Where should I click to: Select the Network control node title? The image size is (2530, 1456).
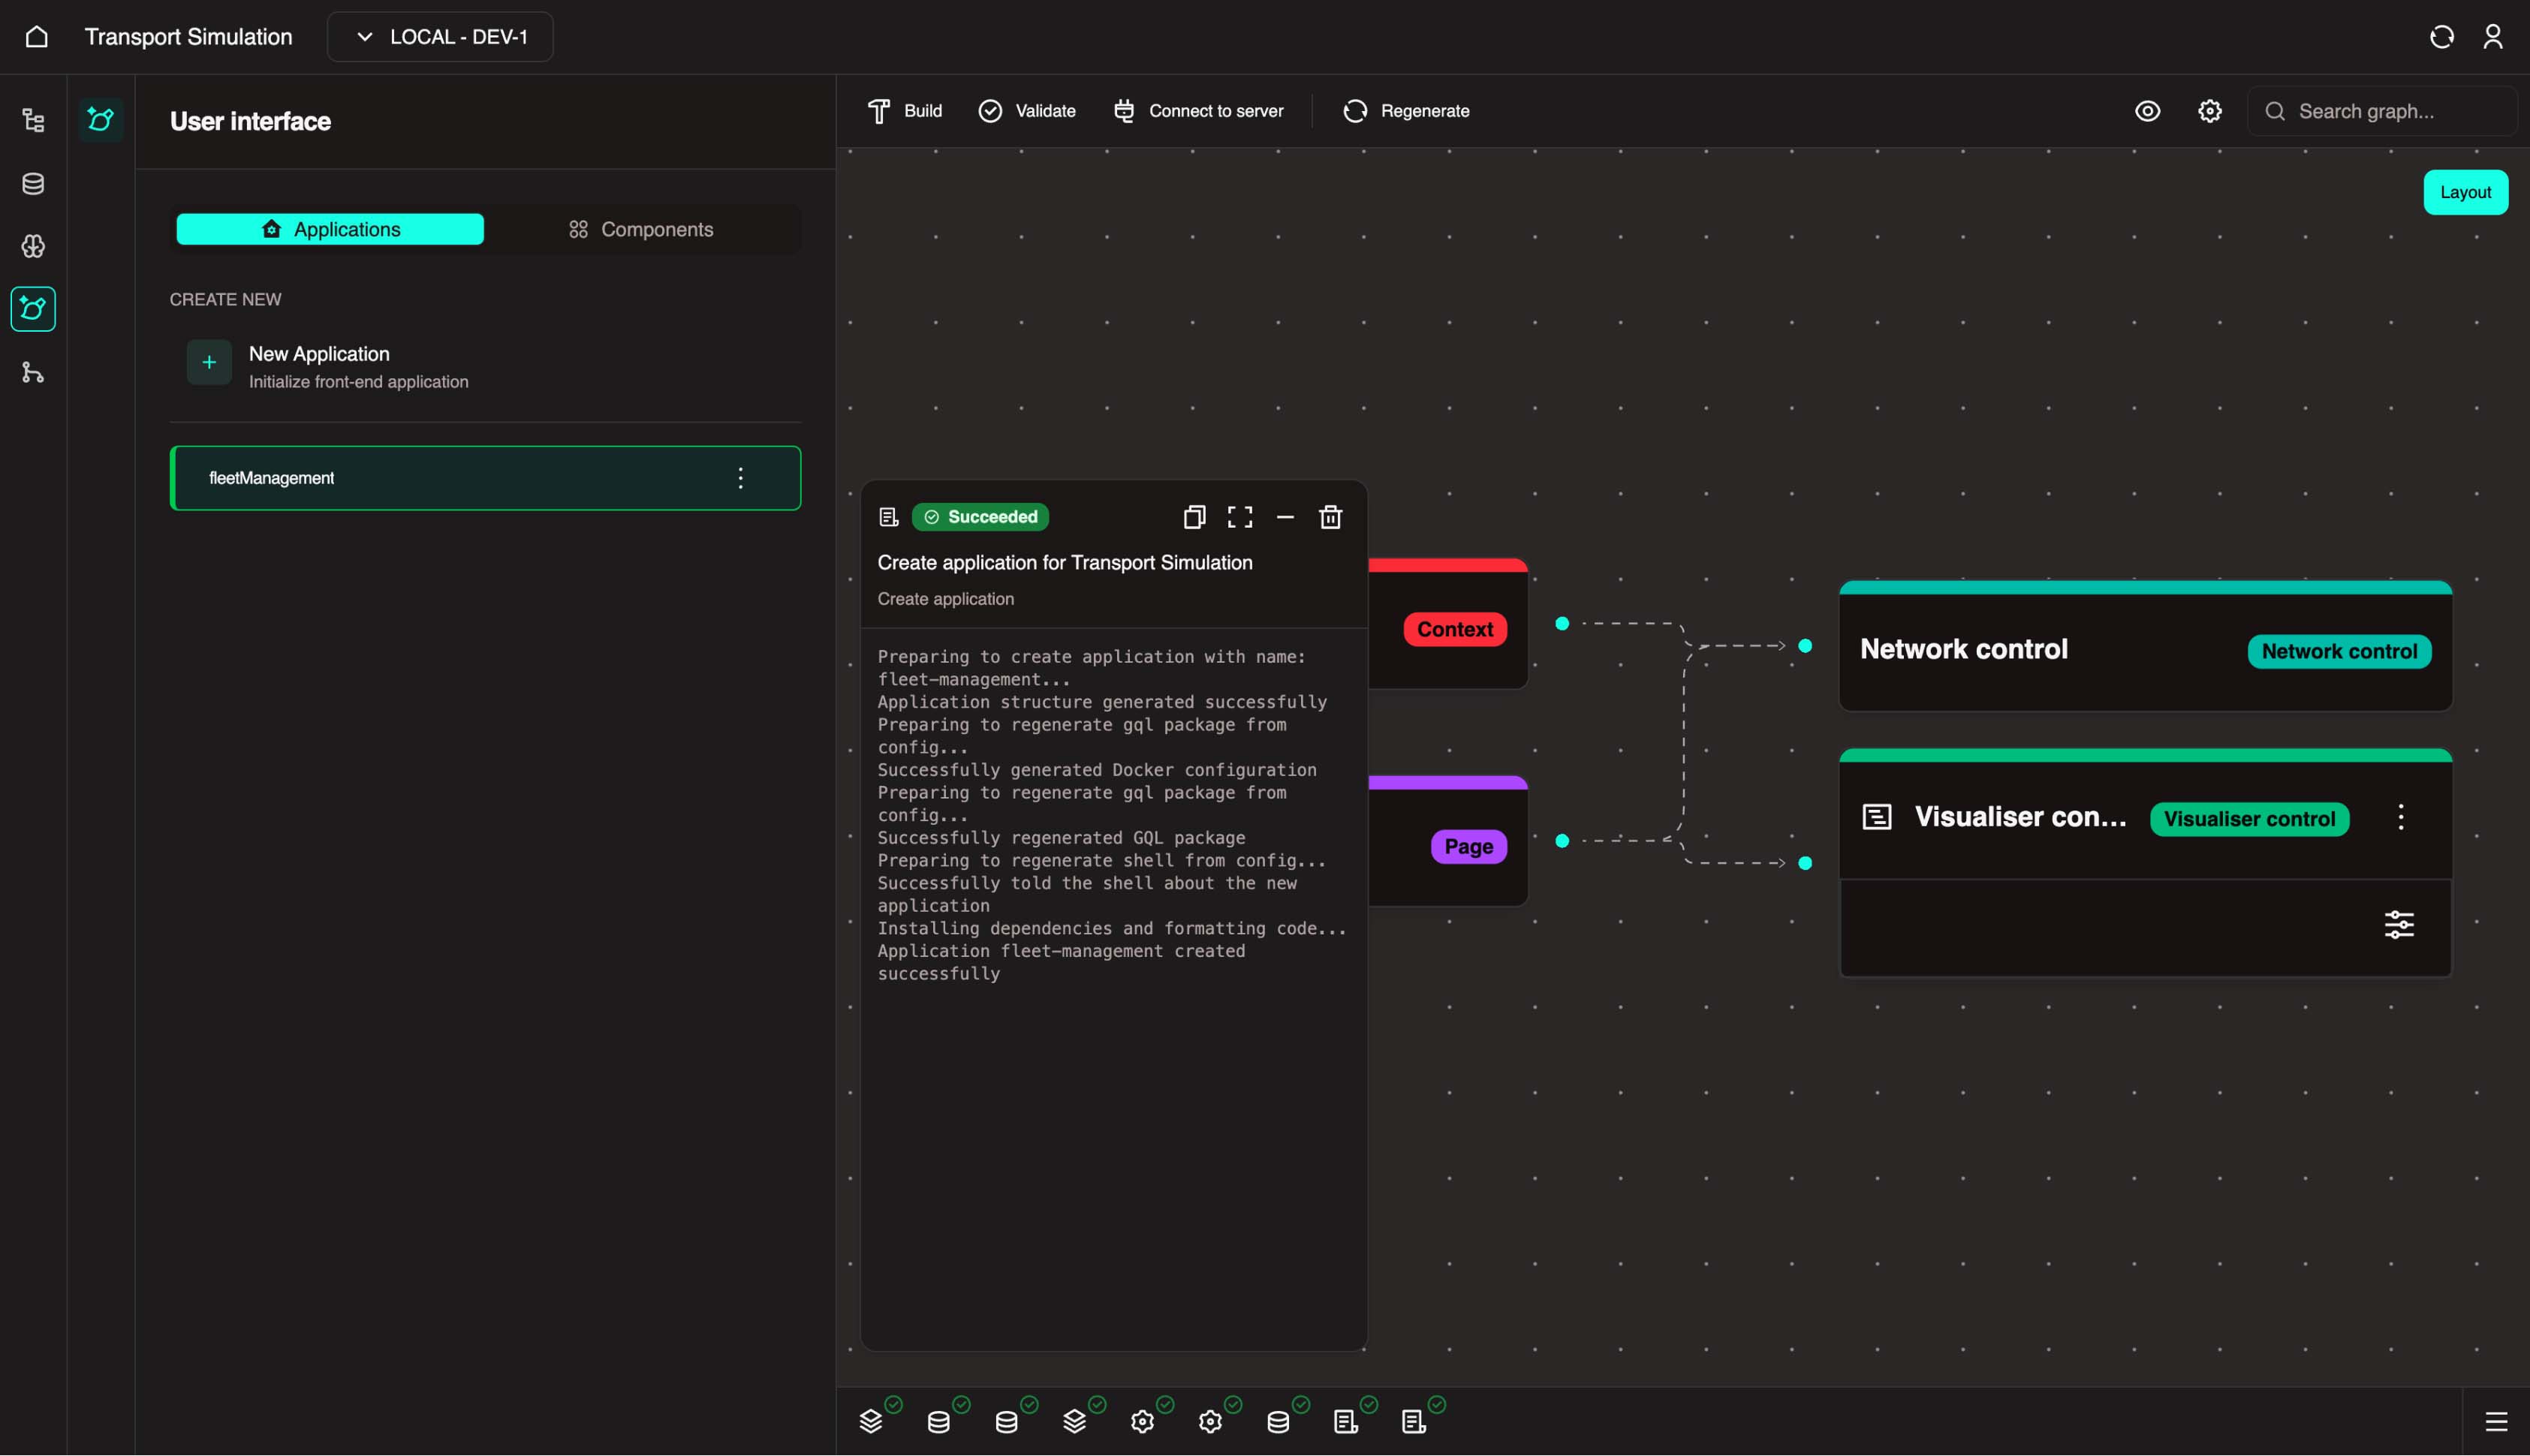(x=1963, y=649)
